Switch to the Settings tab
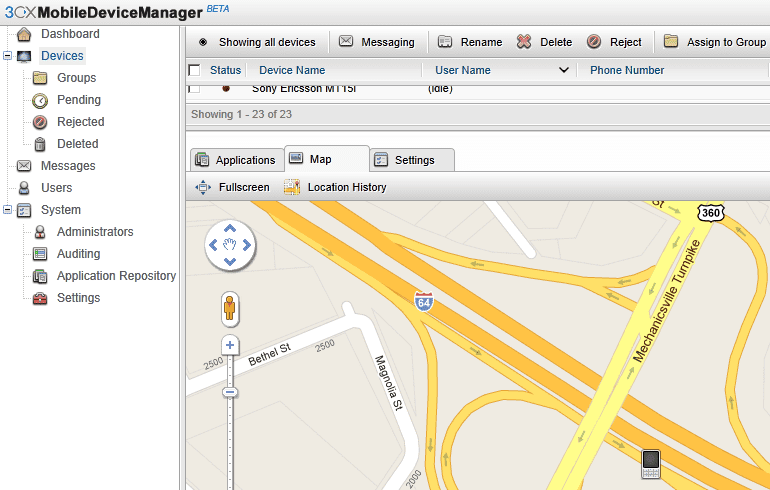770x490 pixels. (x=412, y=160)
